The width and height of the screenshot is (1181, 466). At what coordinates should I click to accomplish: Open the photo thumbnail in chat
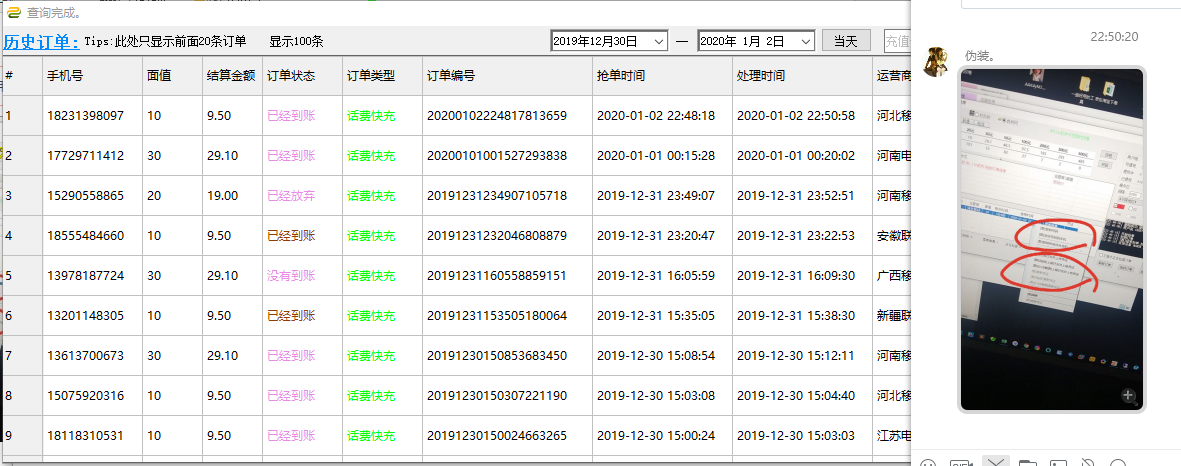1051,239
